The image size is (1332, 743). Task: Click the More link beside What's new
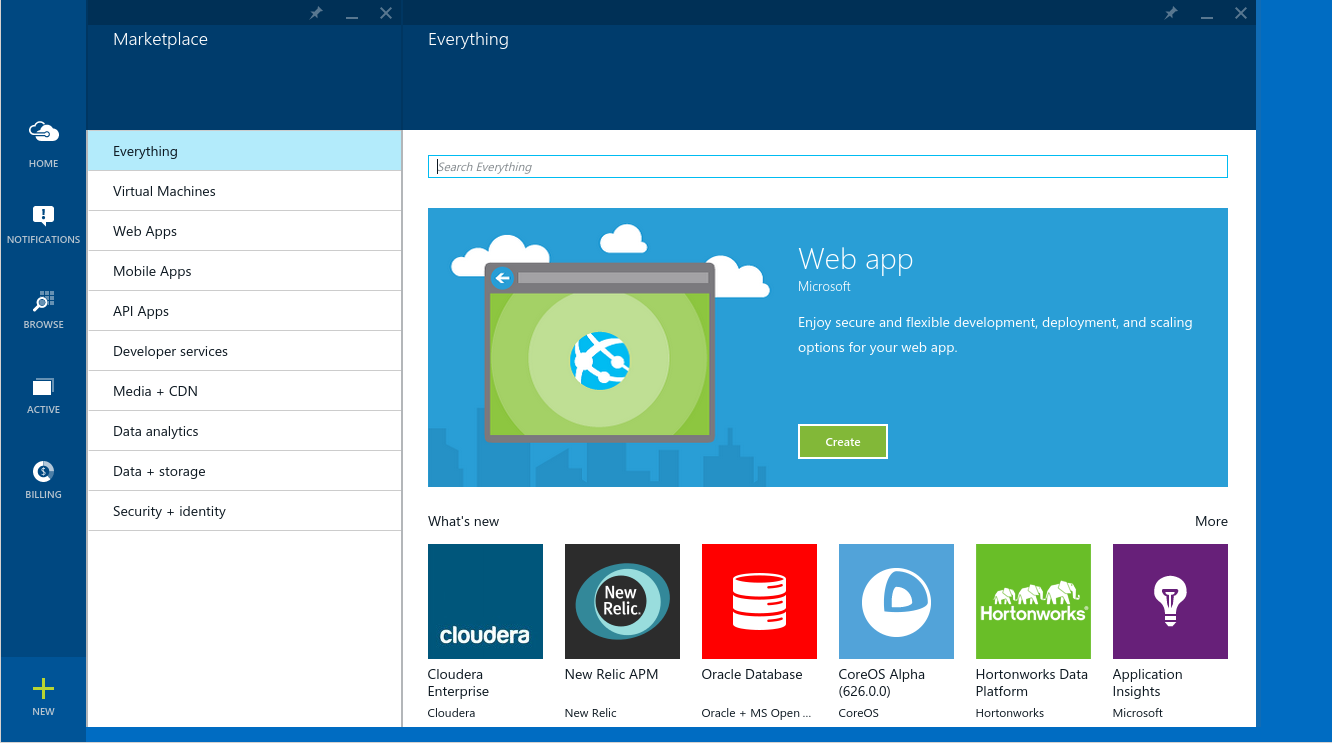click(x=1211, y=521)
